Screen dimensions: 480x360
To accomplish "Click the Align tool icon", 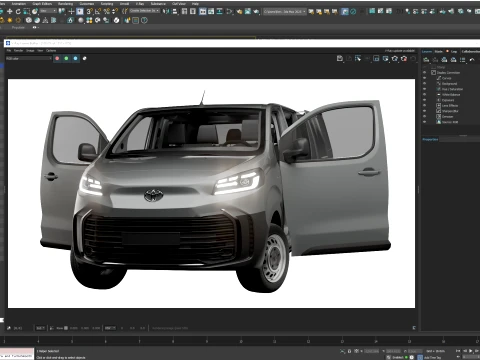I will tap(175, 11).
